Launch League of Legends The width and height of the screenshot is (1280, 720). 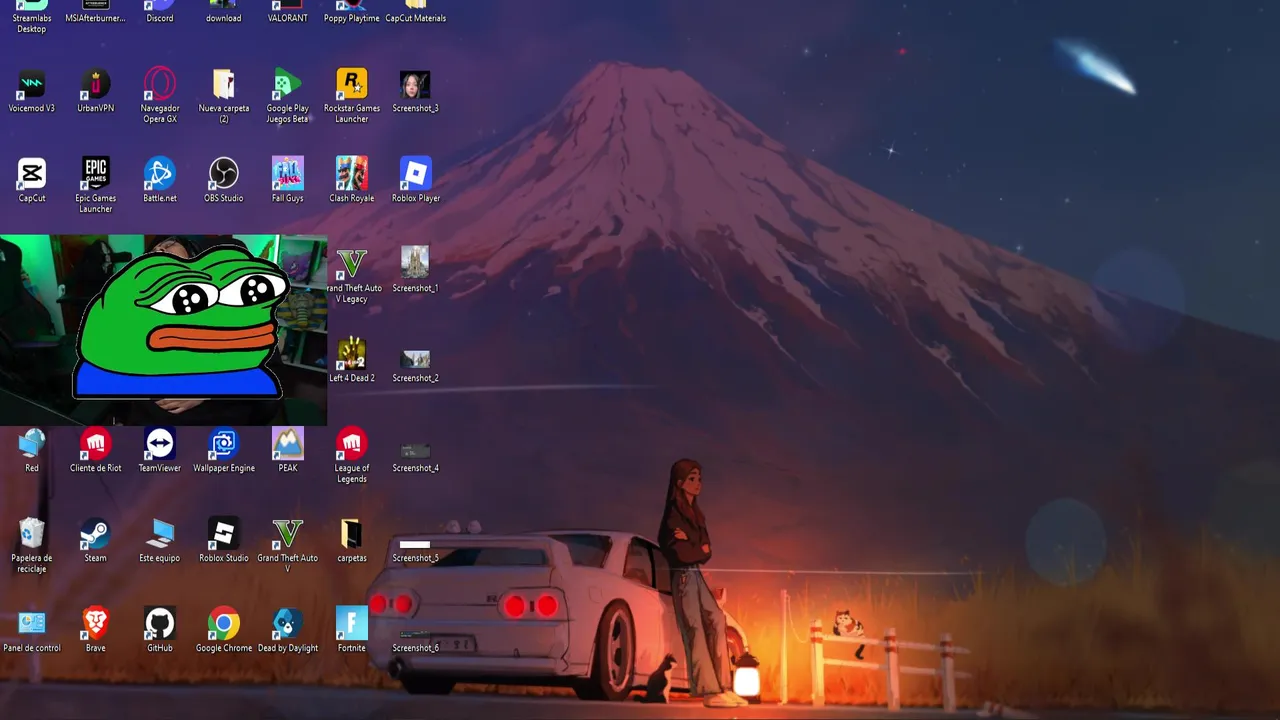(352, 456)
